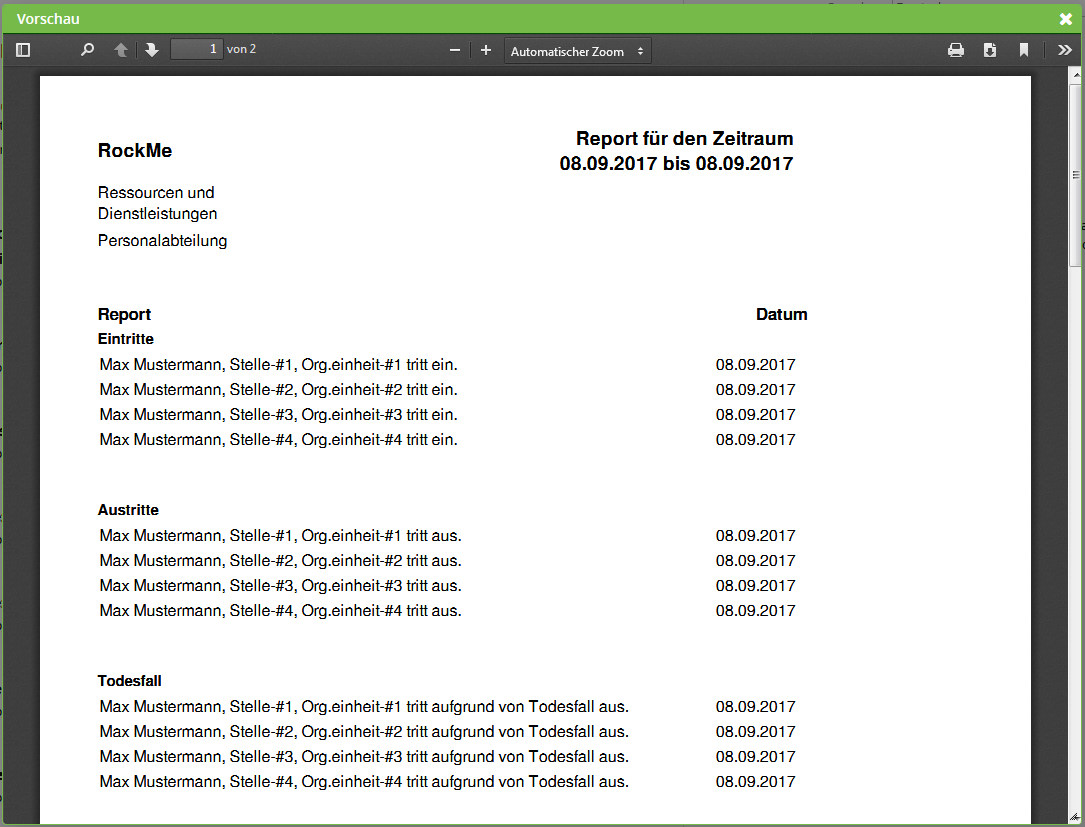Download the PDF file
1085x827 pixels.
coord(990,50)
